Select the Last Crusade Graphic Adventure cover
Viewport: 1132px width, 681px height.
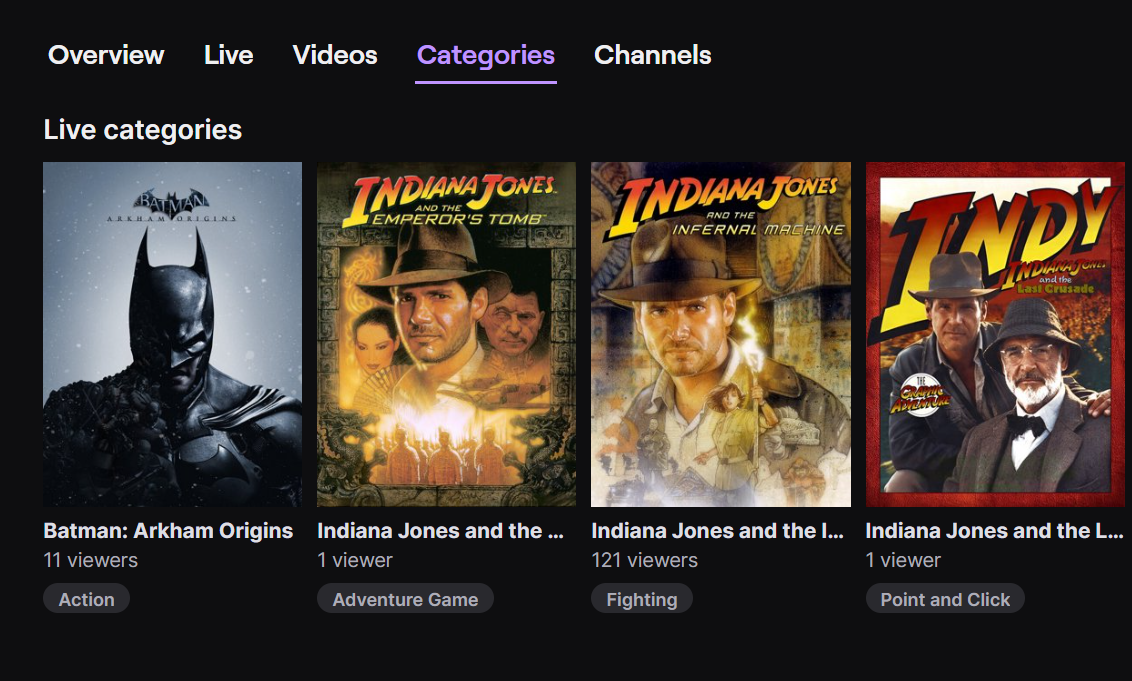tap(995, 334)
